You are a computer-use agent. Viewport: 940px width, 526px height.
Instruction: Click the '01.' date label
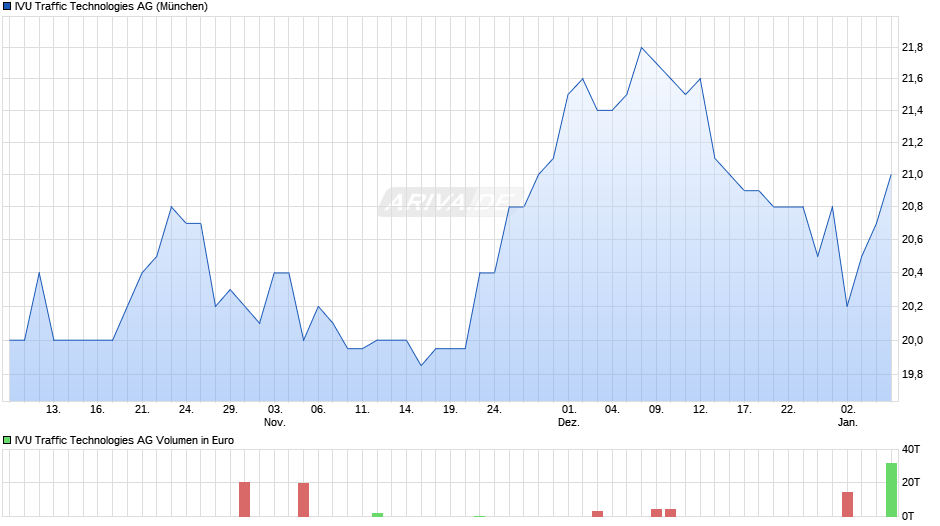569,410
